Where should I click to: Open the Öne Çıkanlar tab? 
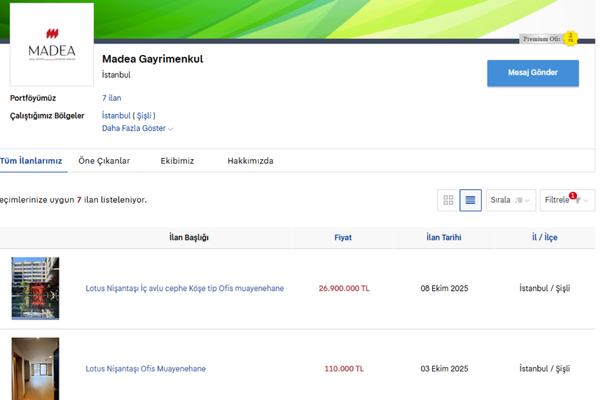104,161
